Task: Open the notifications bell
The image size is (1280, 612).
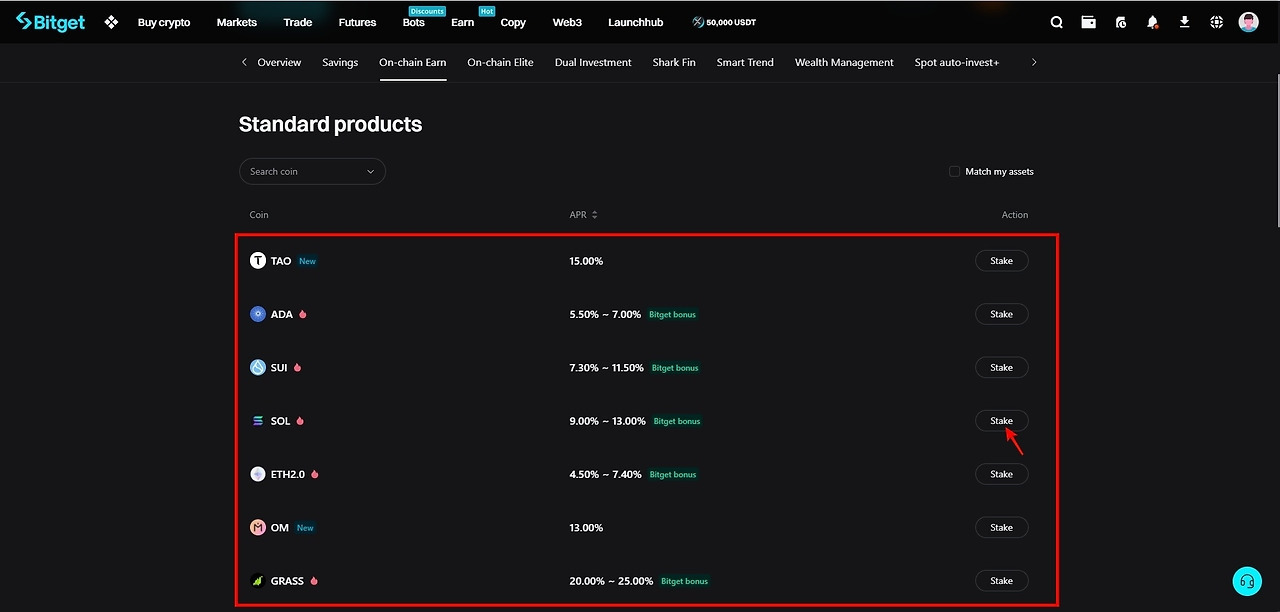Action: [x=1153, y=22]
